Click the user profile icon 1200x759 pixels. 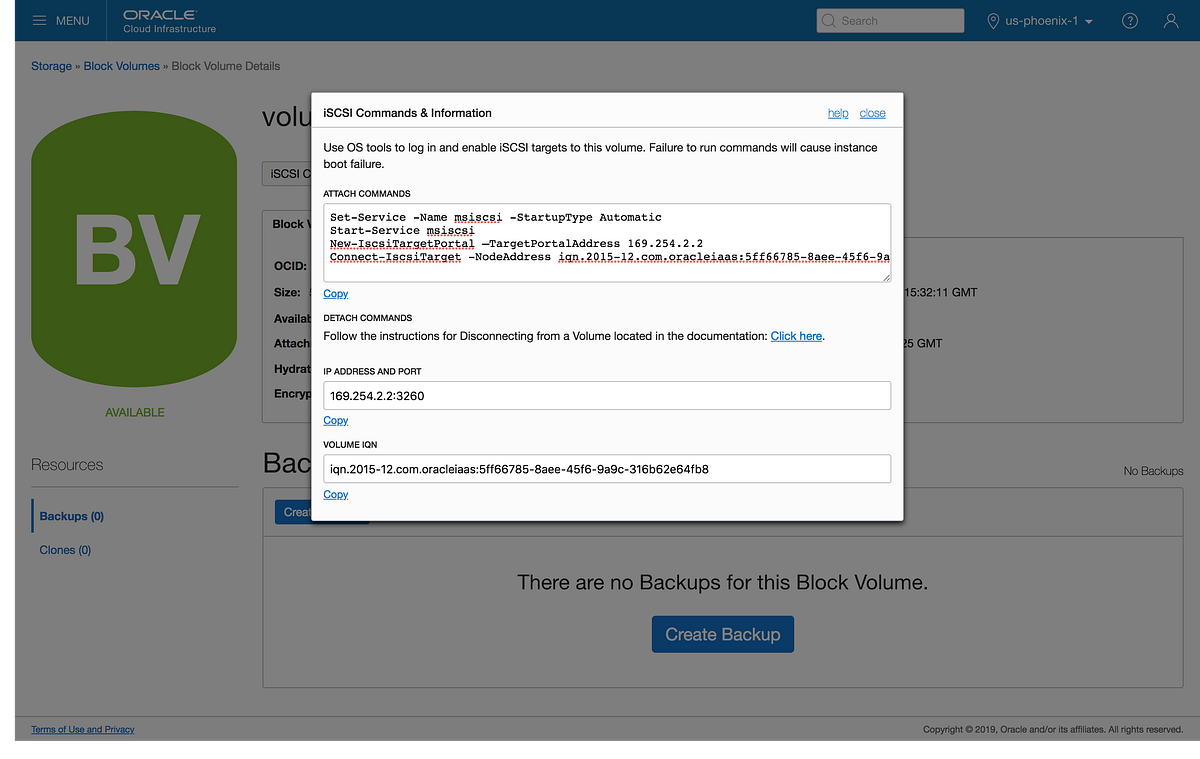tap(1170, 20)
